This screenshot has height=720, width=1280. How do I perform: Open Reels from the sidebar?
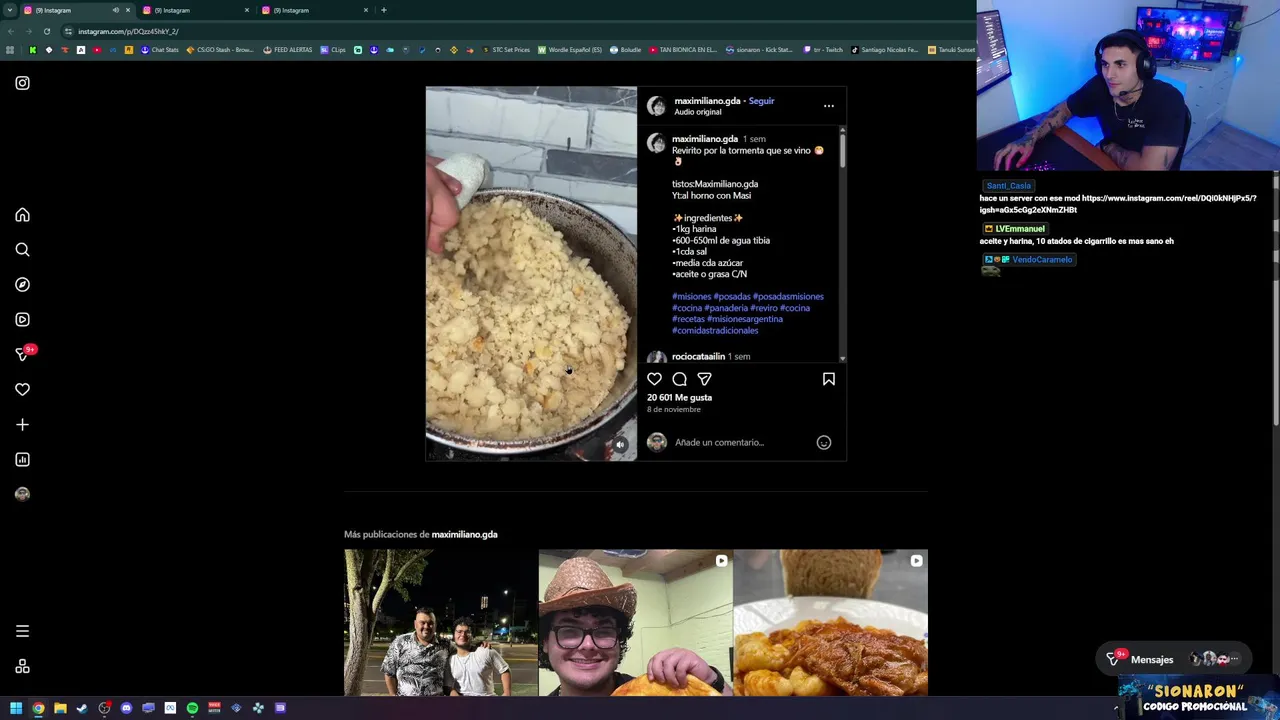22,320
